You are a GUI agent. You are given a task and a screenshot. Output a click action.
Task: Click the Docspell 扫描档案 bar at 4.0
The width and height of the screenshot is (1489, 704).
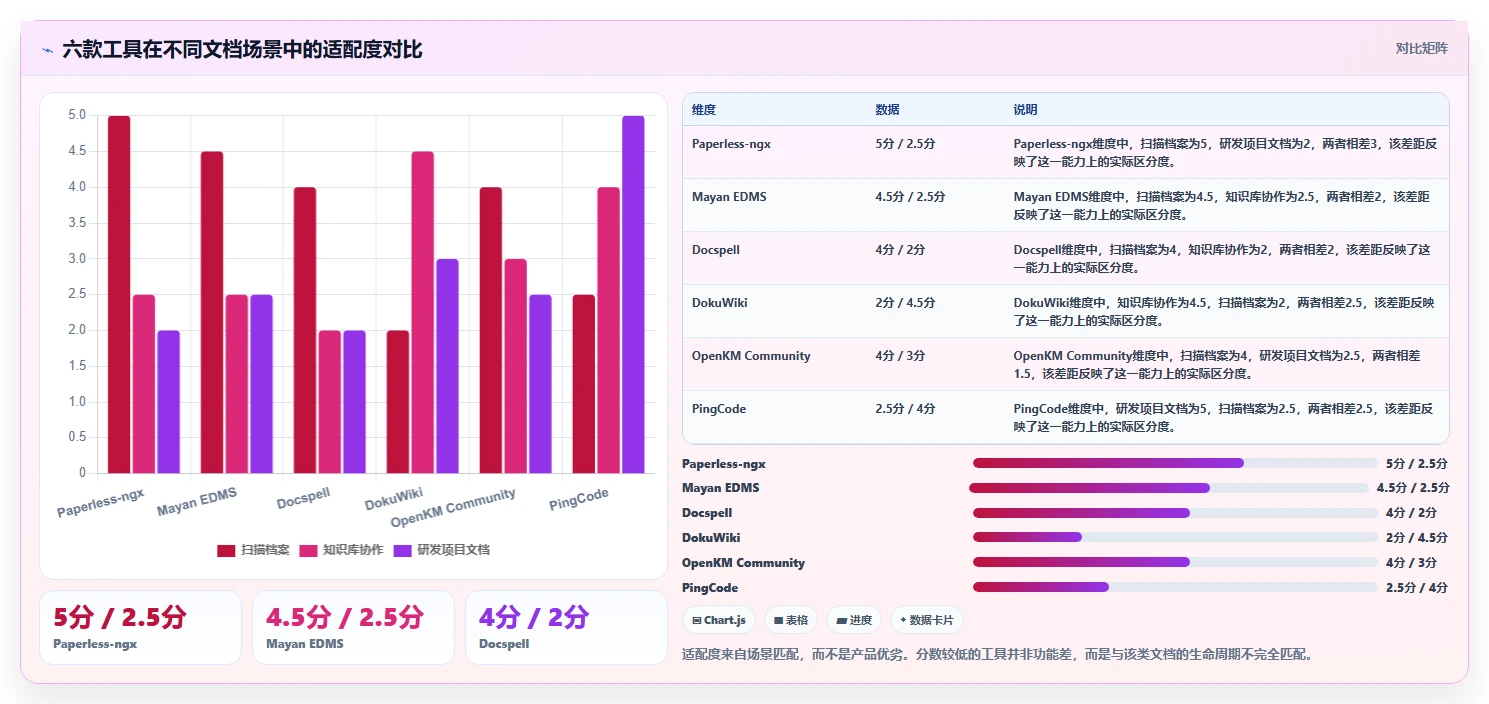coord(305,330)
